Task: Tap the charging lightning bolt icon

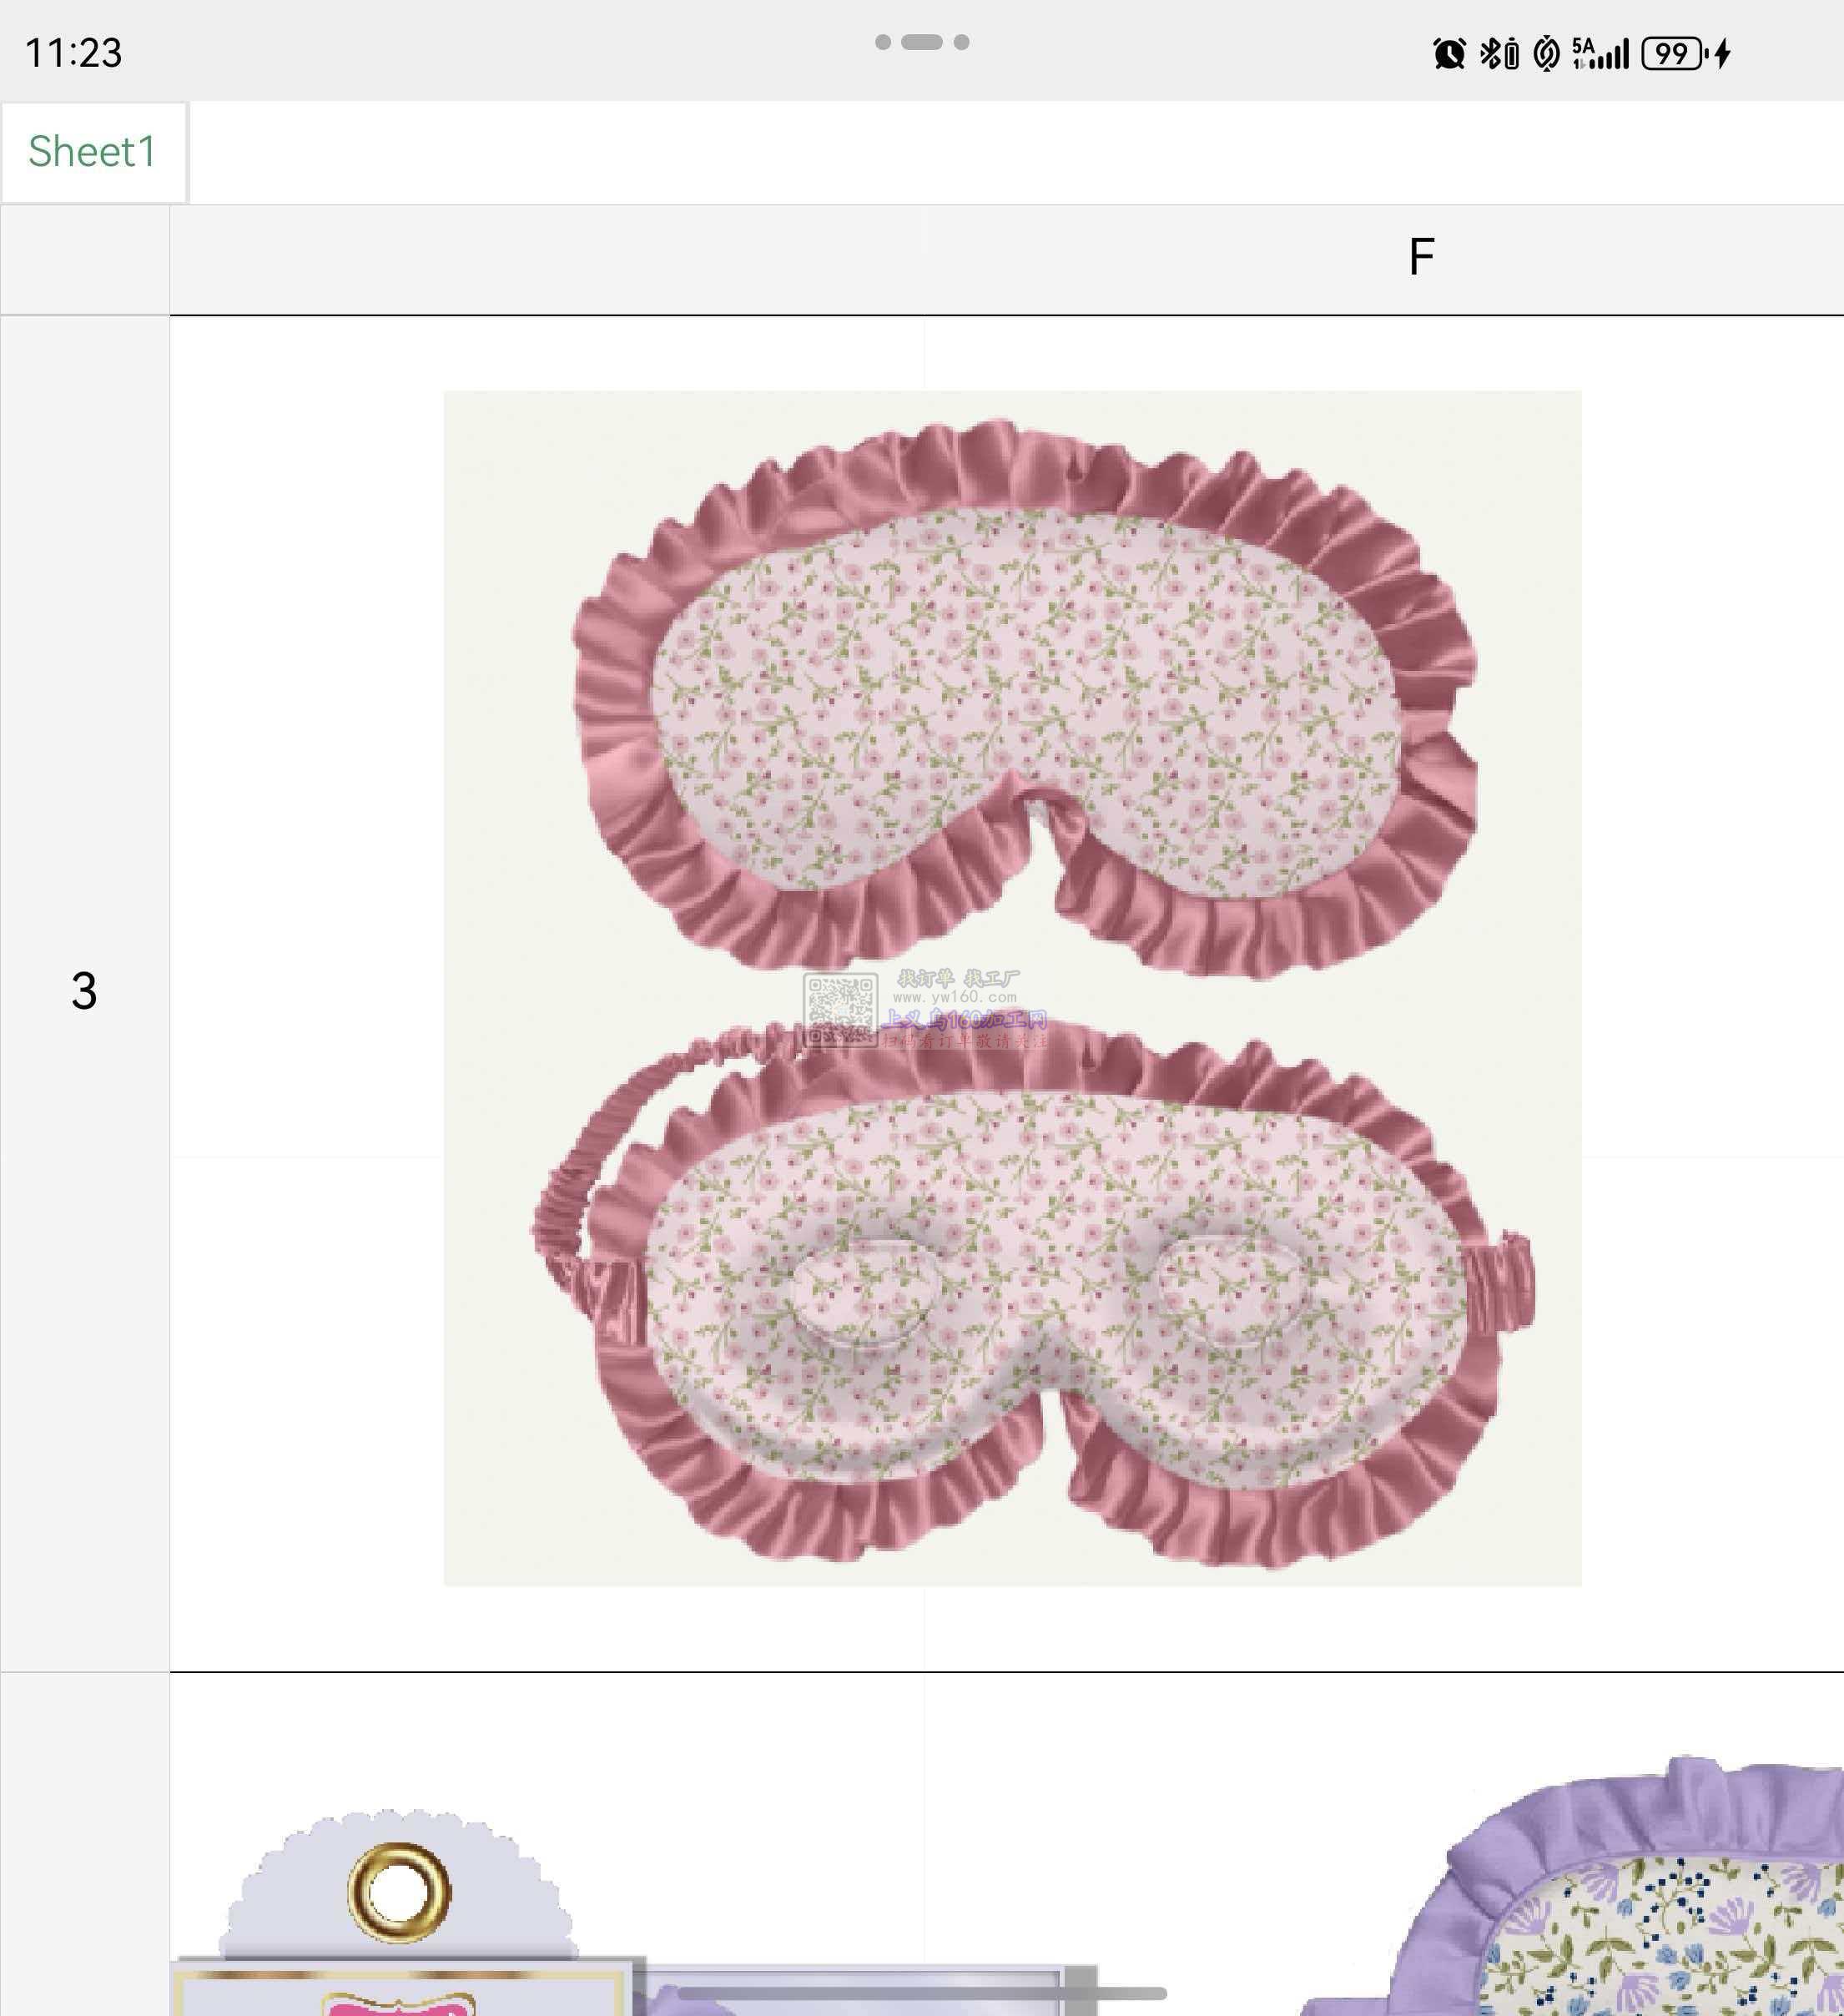Action: (x=1723, y=53)
